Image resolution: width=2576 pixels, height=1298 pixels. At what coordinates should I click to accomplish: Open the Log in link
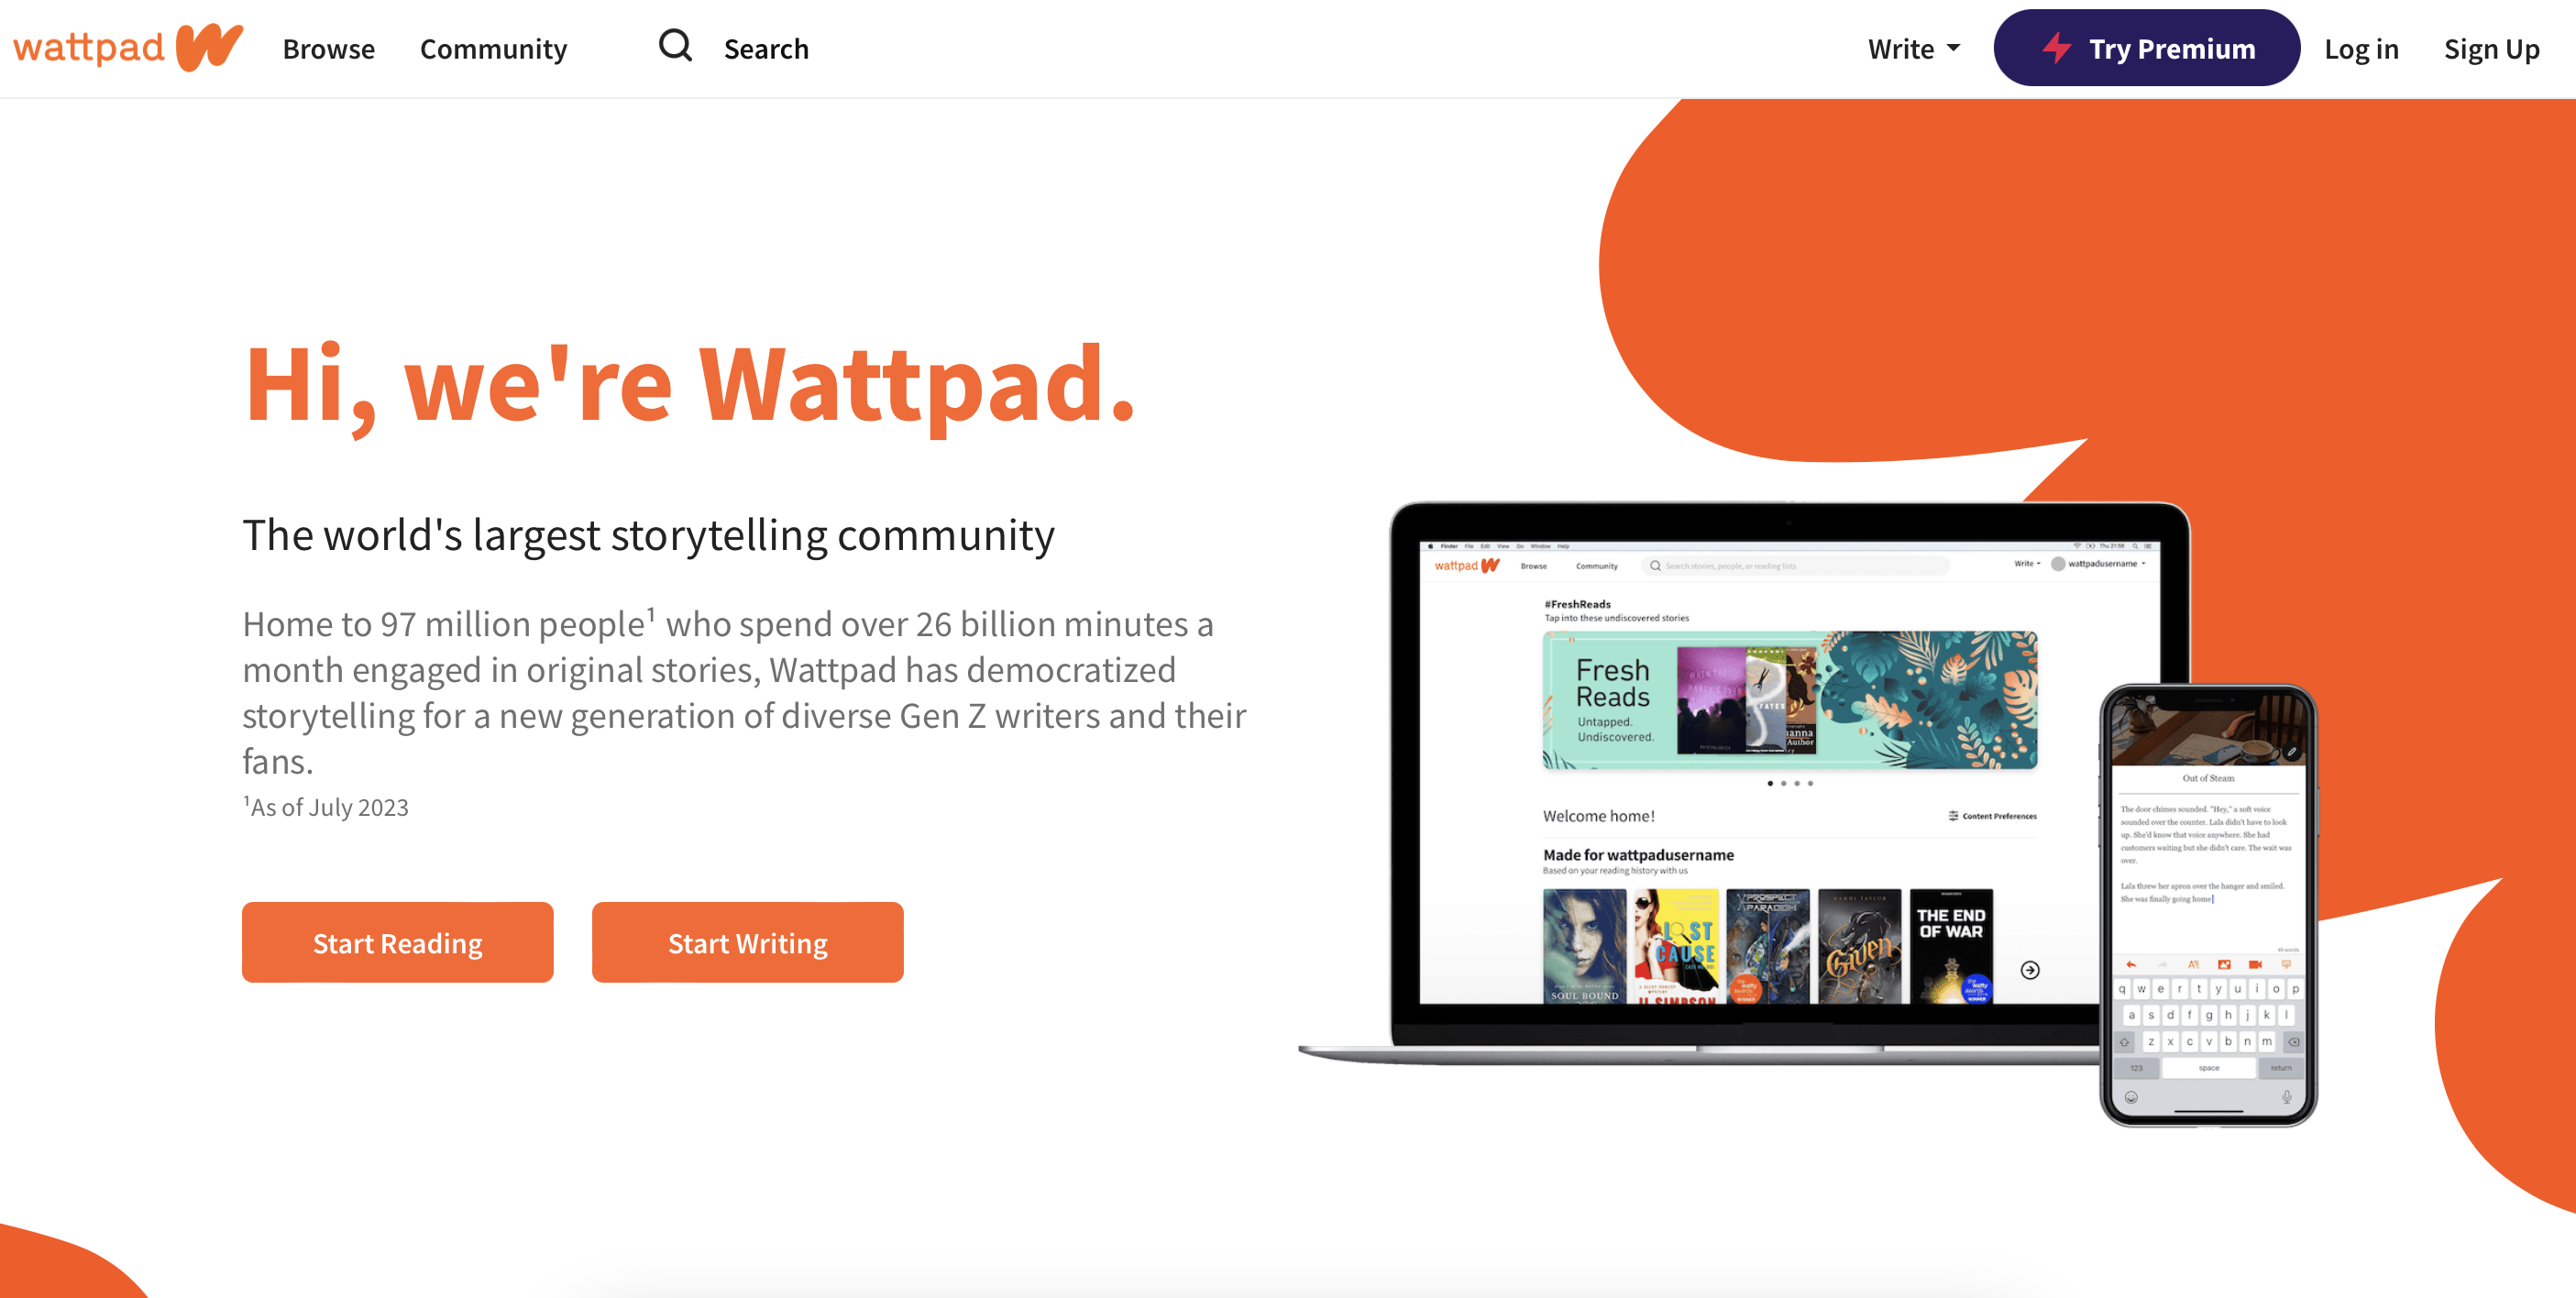click(x=2360, y=48)
